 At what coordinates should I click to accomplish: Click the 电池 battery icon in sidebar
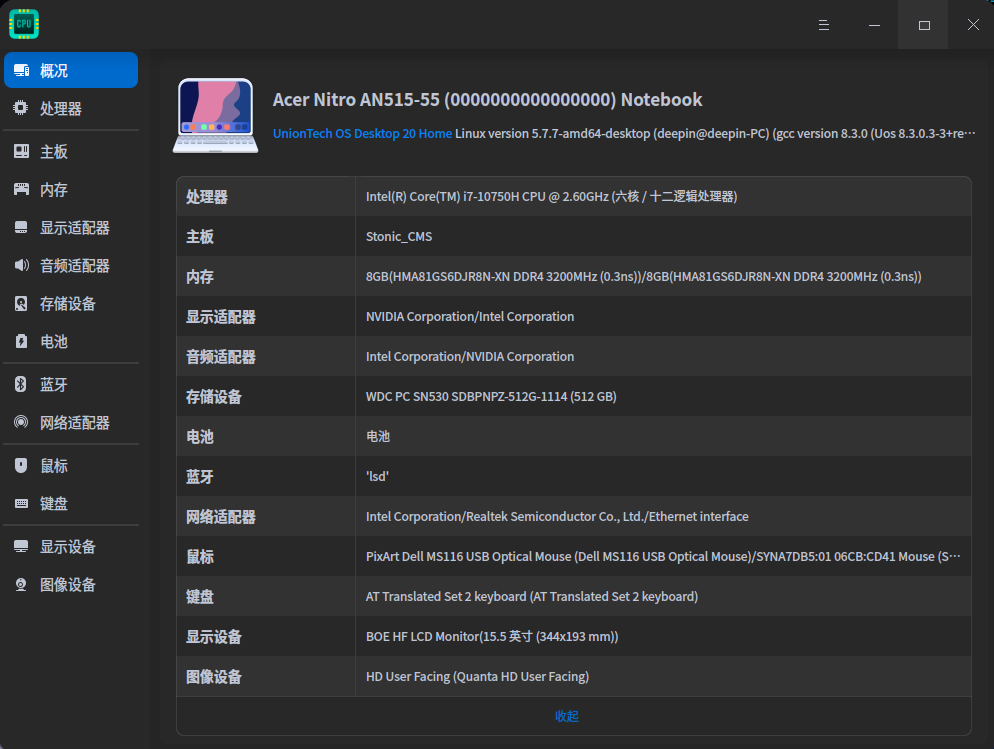(x=21, y=342)
